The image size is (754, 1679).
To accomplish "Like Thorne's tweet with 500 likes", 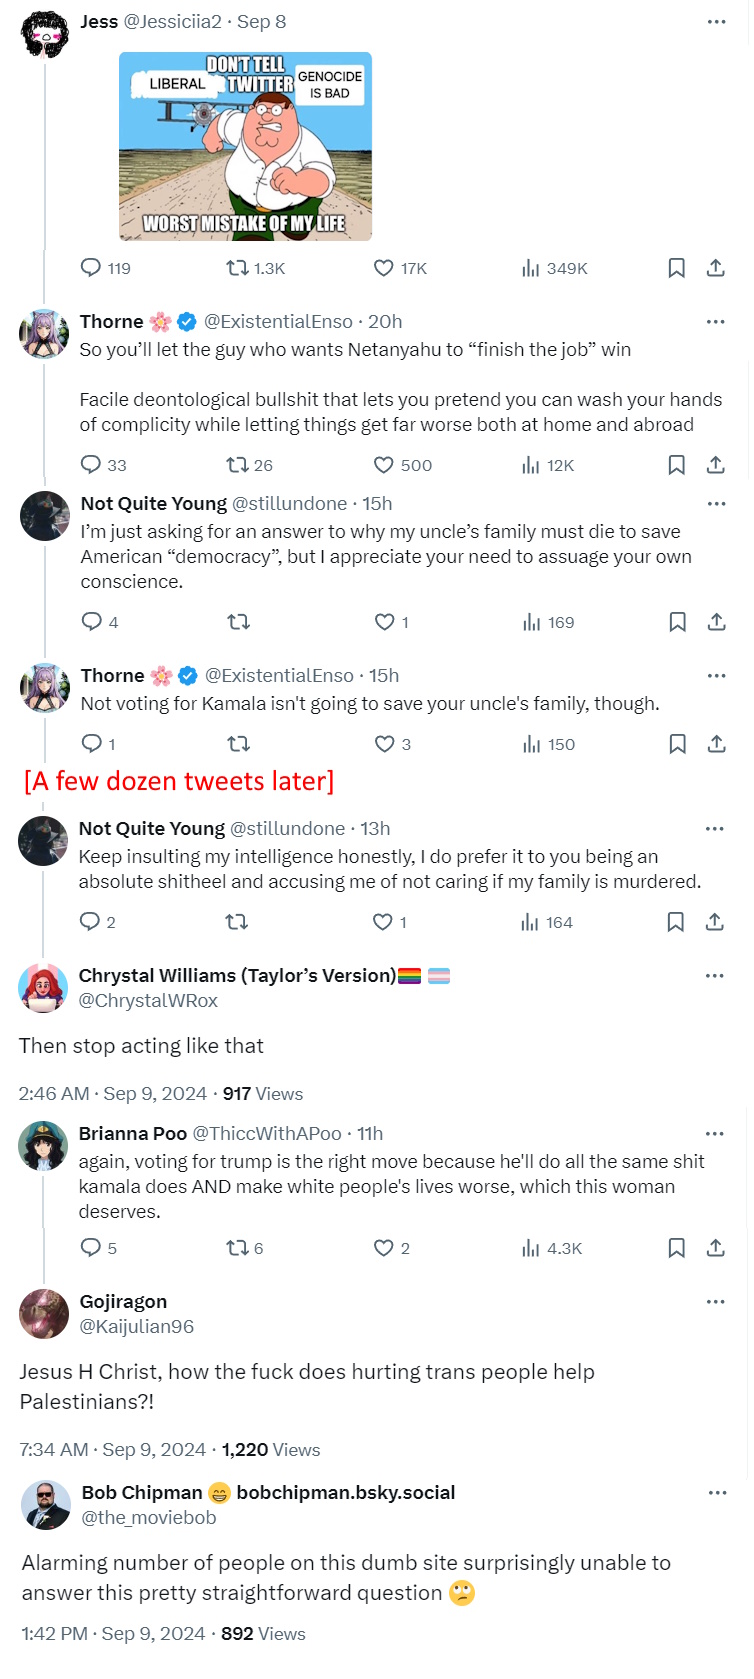I will coord(384,465).
